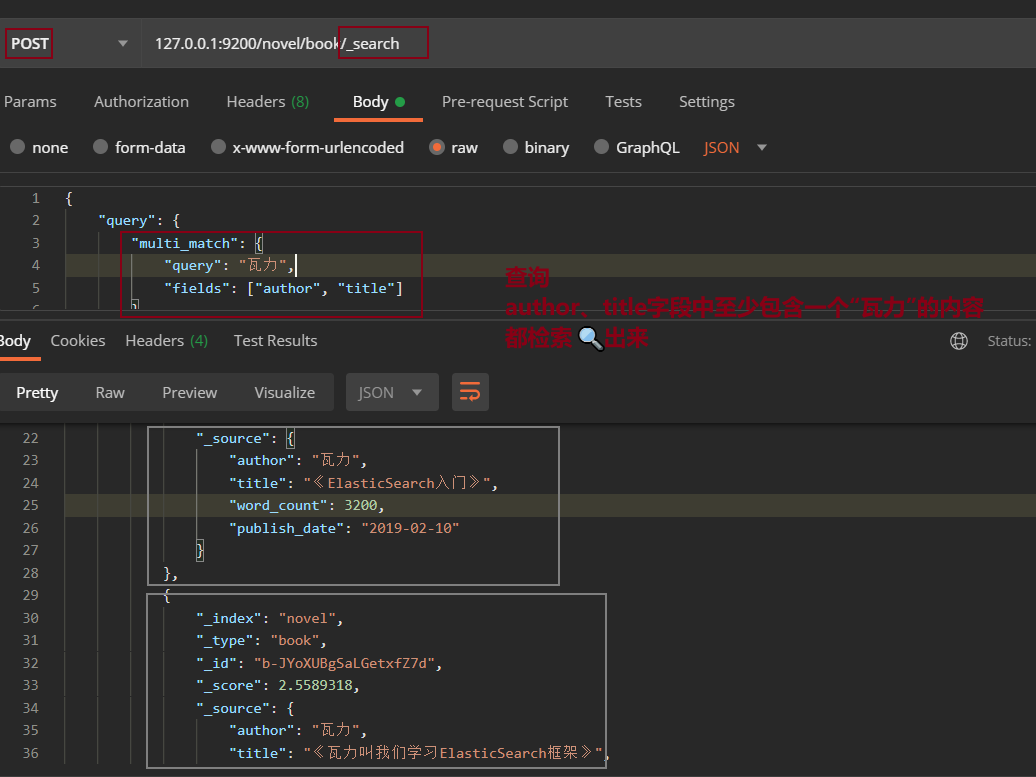Open the Test Results tab
This screenshot has width=1036, height=777.
click(x=276, y=341)
